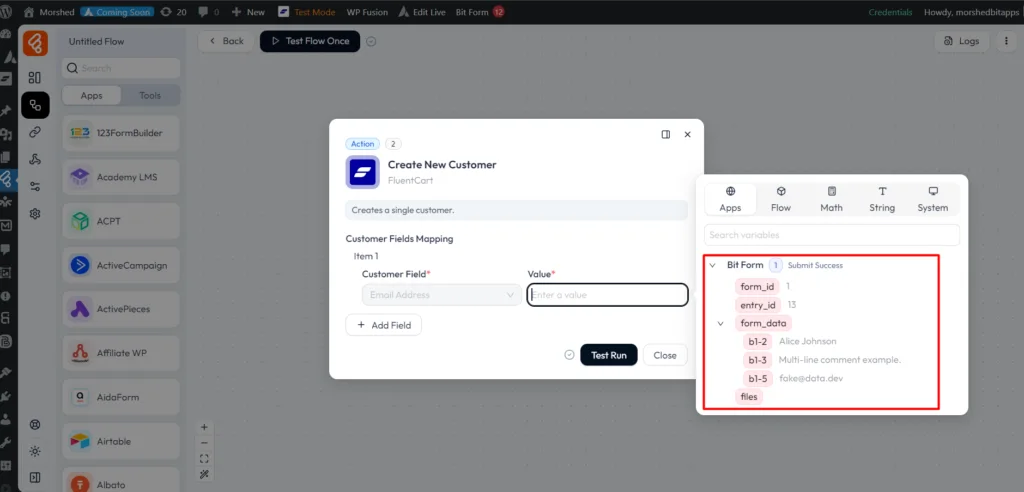Select the Flows icon in sidebar
Image resolution: width=1024 pixels, height=492 pixels.
(x=35, y=105)
